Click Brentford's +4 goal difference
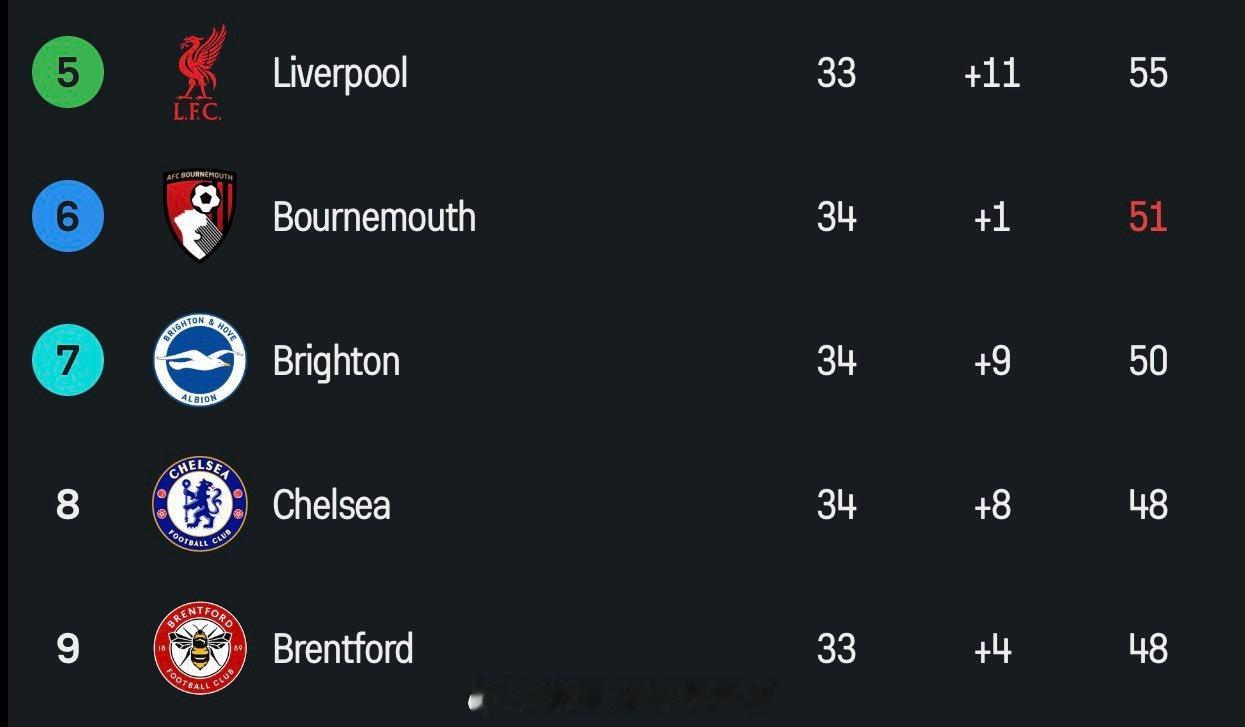1245x727 pixels. click(992, 649)
